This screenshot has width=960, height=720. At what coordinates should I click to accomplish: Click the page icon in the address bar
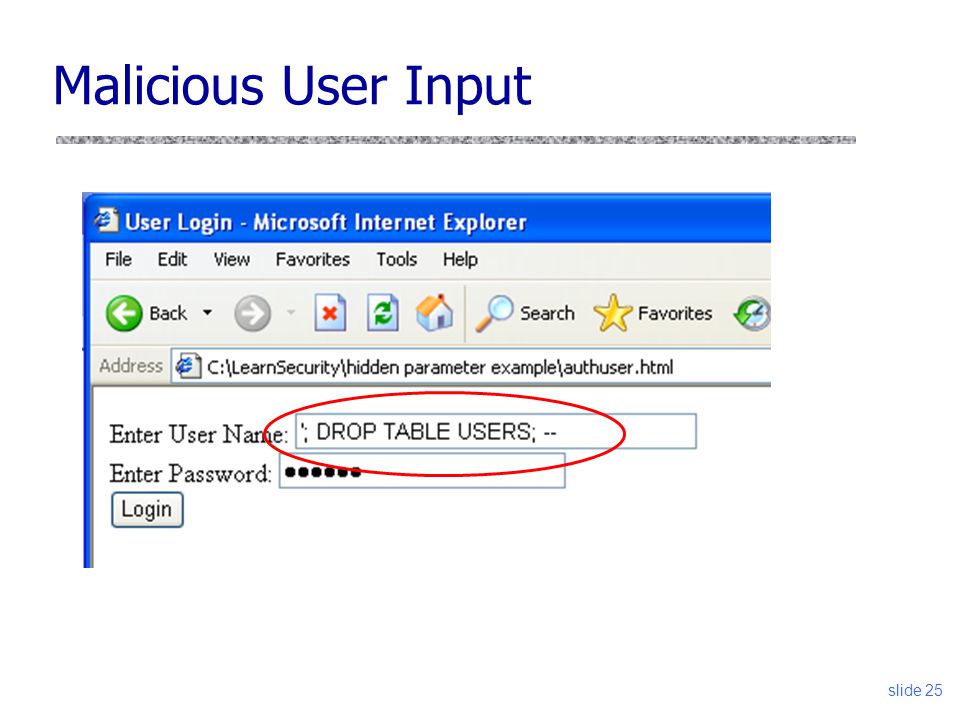(188, 366)
